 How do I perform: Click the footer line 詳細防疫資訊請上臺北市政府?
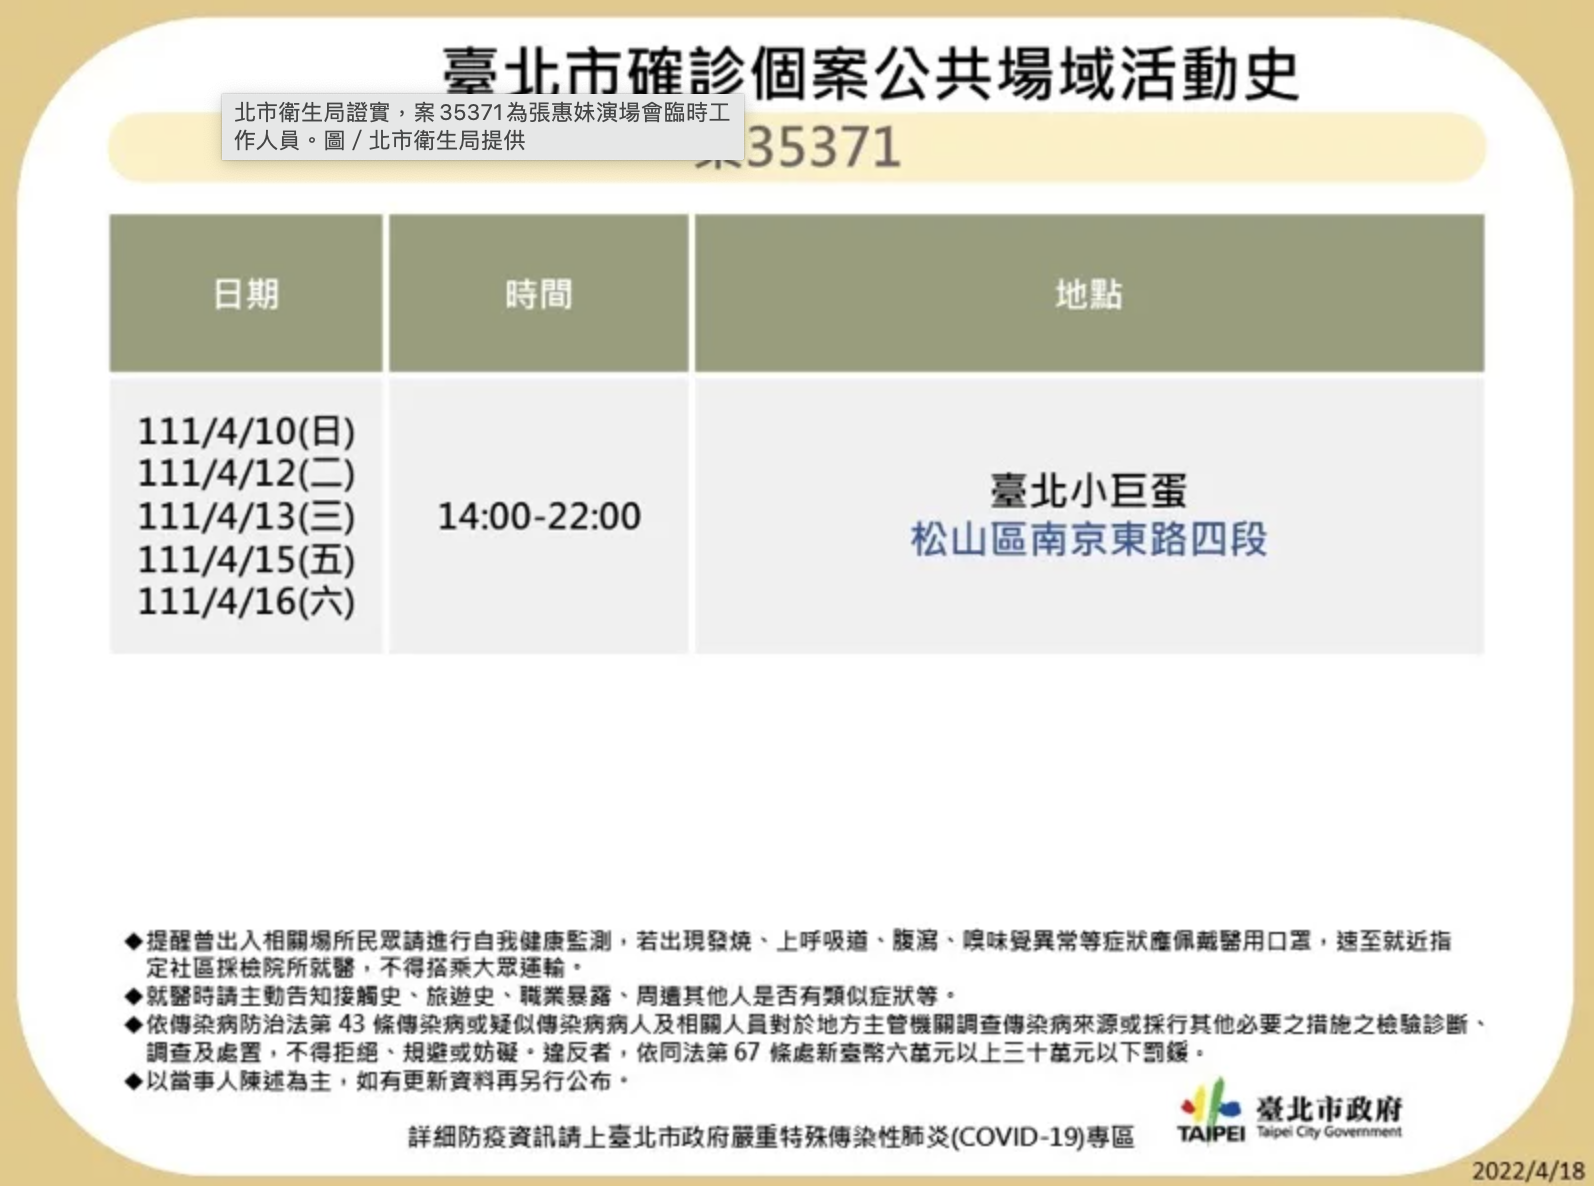point(771,1137)
